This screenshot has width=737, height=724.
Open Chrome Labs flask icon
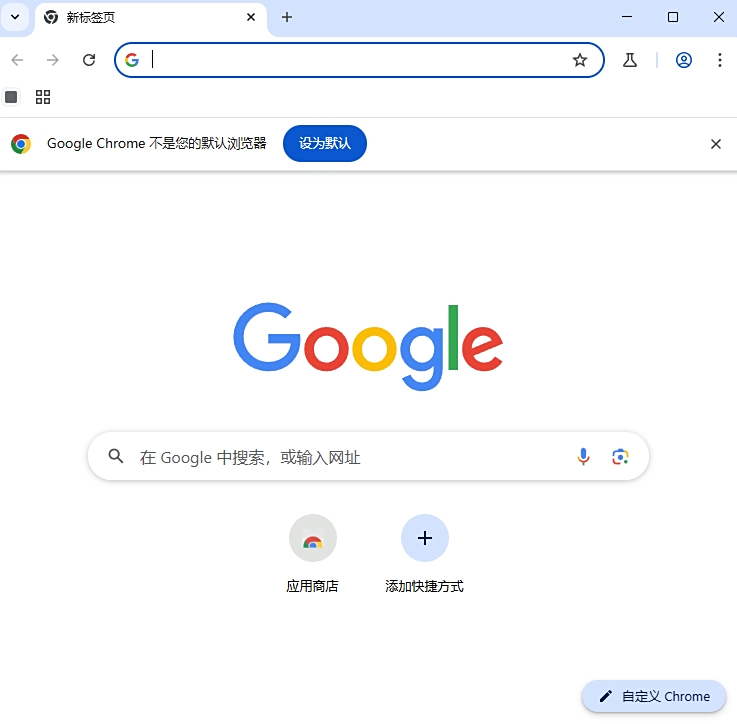pyautogui.click(x=630, y=60)
